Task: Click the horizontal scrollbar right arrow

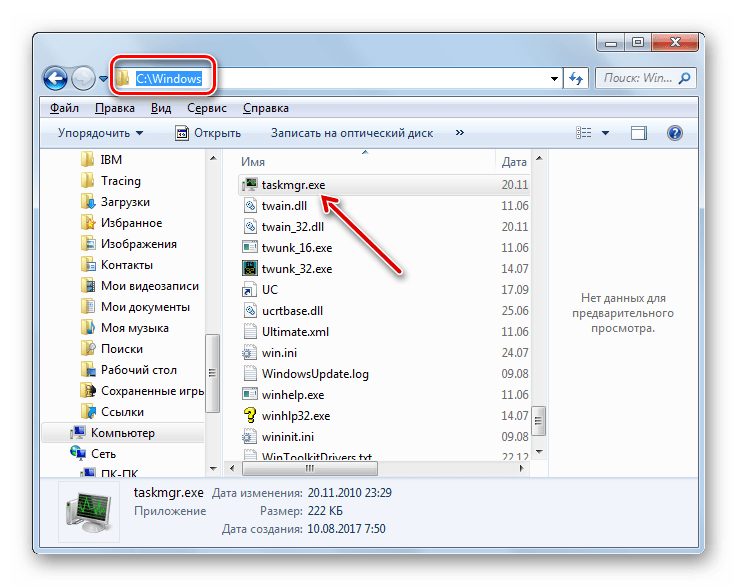Action: tap(521, 468)
